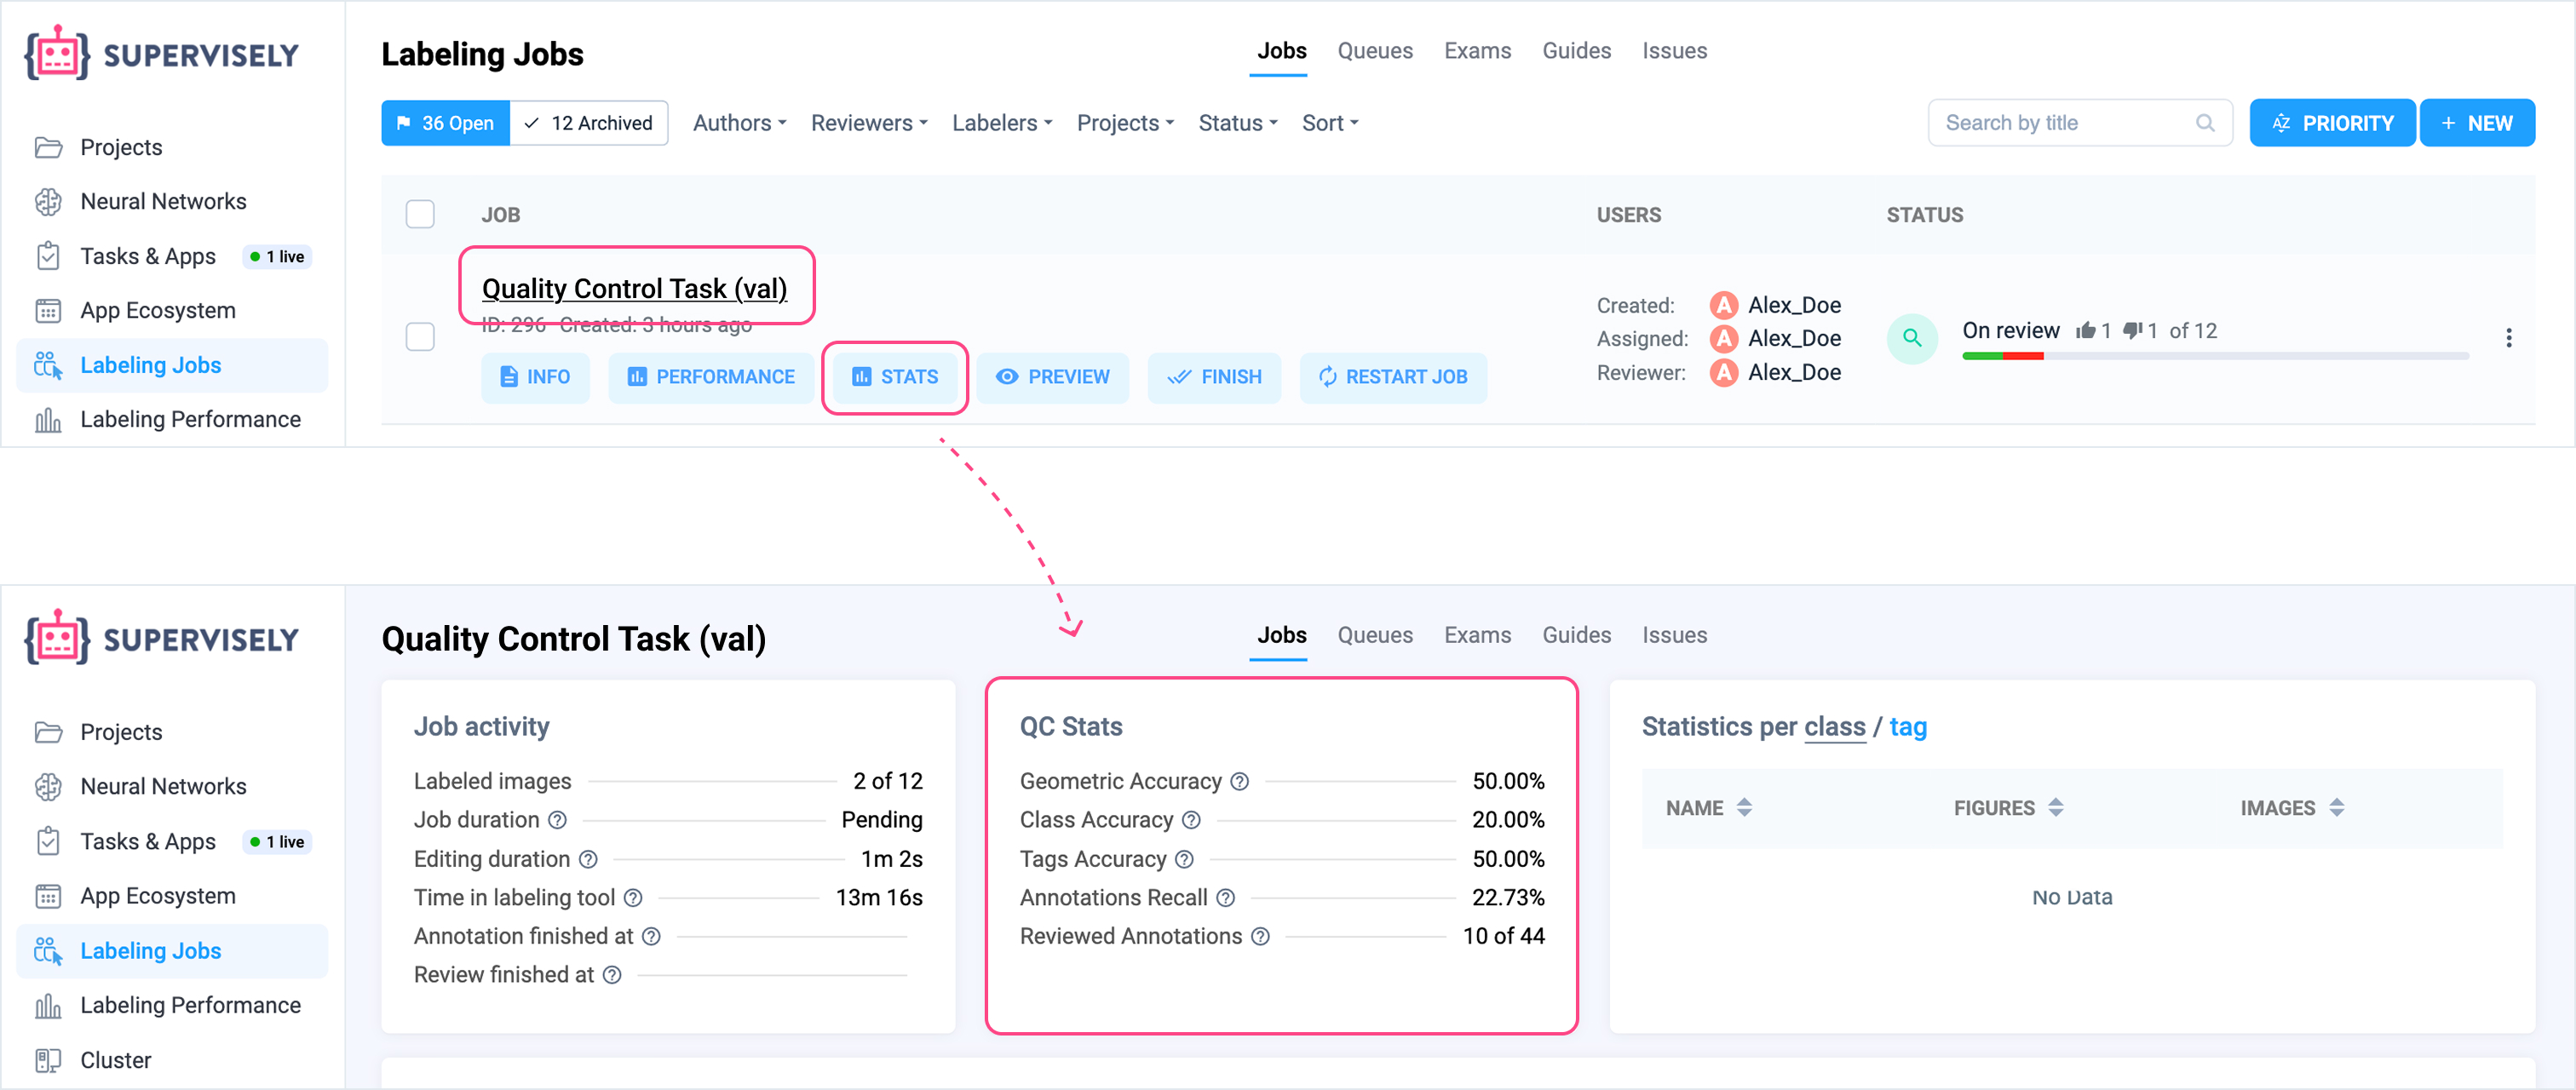Image resolution: width=2576 pixels, height=1090 pixels.
Task: Click the review progress bar
Action: point(2214,356)
